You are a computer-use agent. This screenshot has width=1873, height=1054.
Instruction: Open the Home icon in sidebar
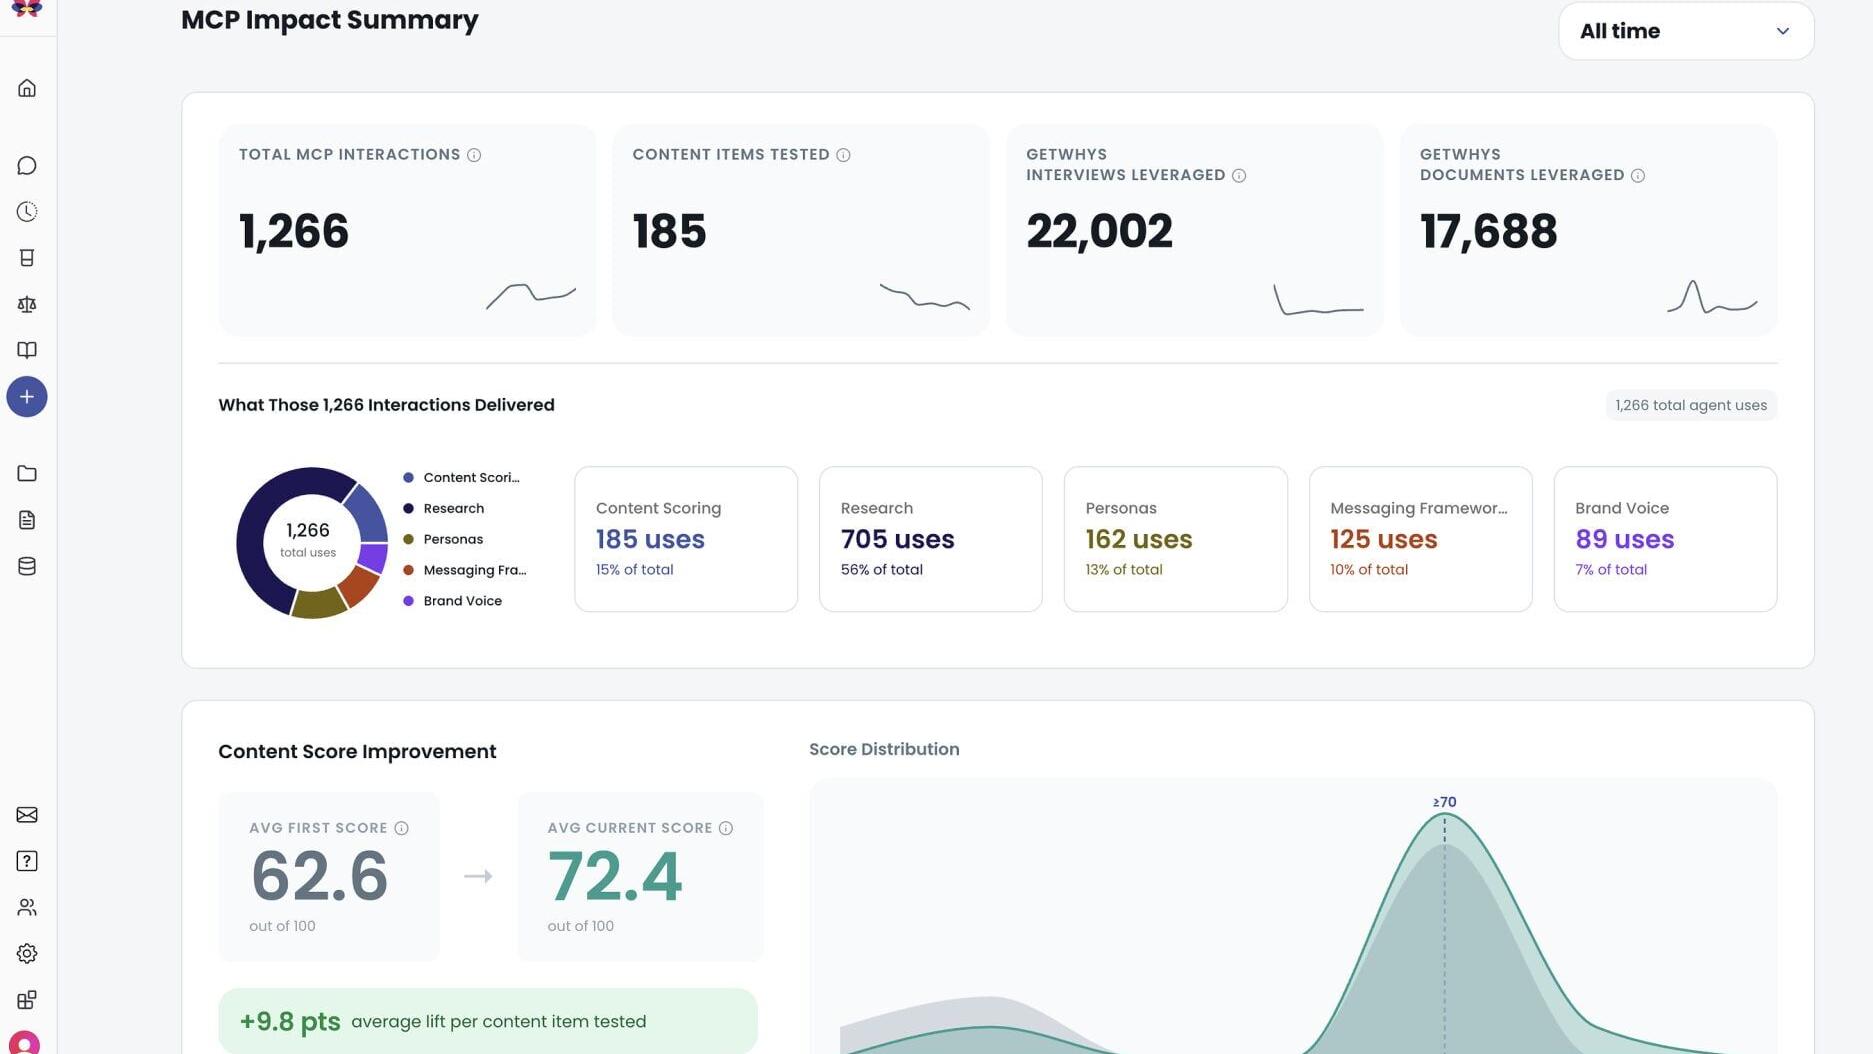[x=27, y=88]
